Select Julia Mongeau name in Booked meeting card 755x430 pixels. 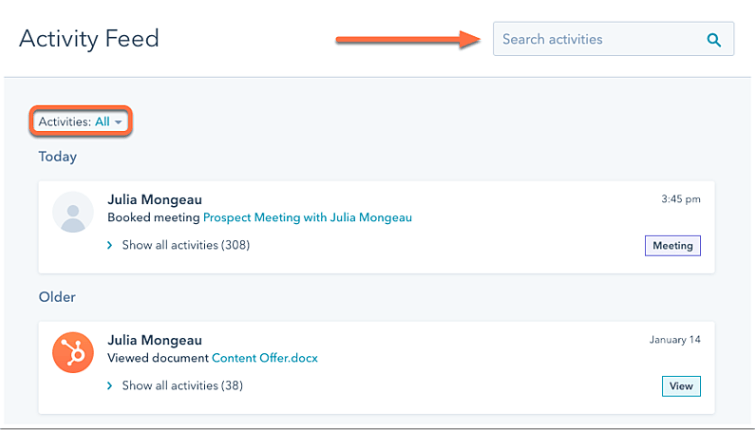coord(155,199)
